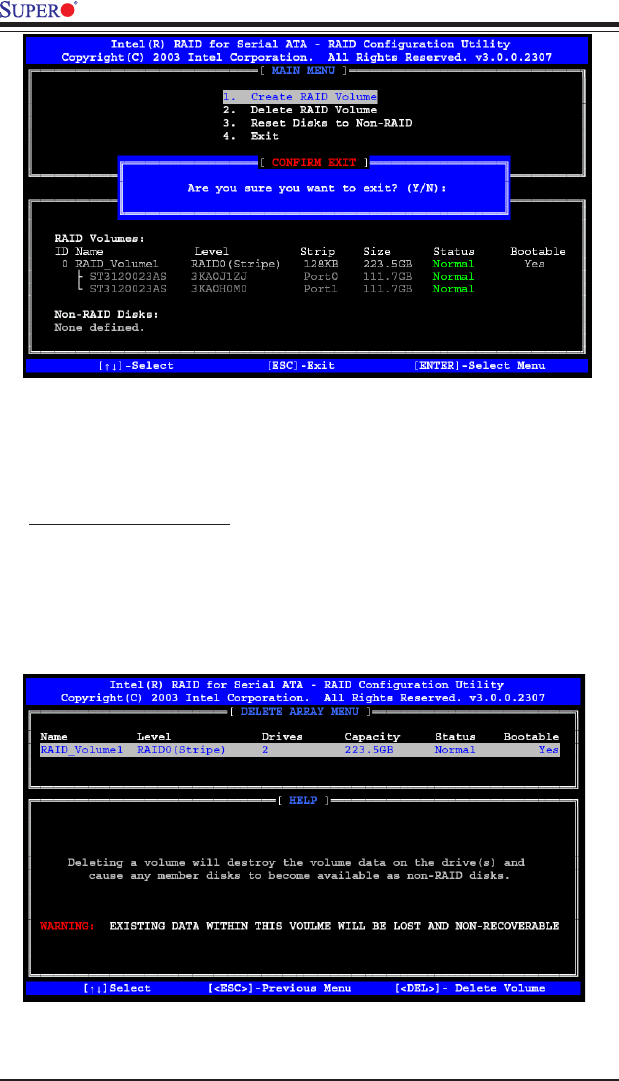Viewport: 619px width, 1081px height.
Task: Click '223.5GB' size in the RAID Volumes list
Action: click(x=388, y=264)
